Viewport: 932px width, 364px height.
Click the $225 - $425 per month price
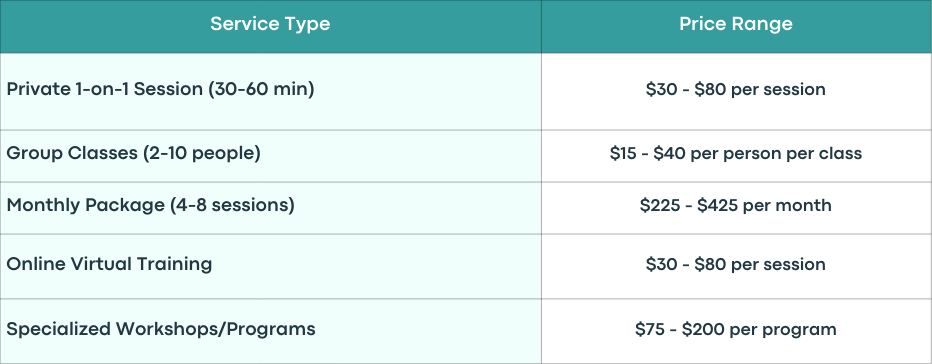pyautogui.click(x=736, y=205)
